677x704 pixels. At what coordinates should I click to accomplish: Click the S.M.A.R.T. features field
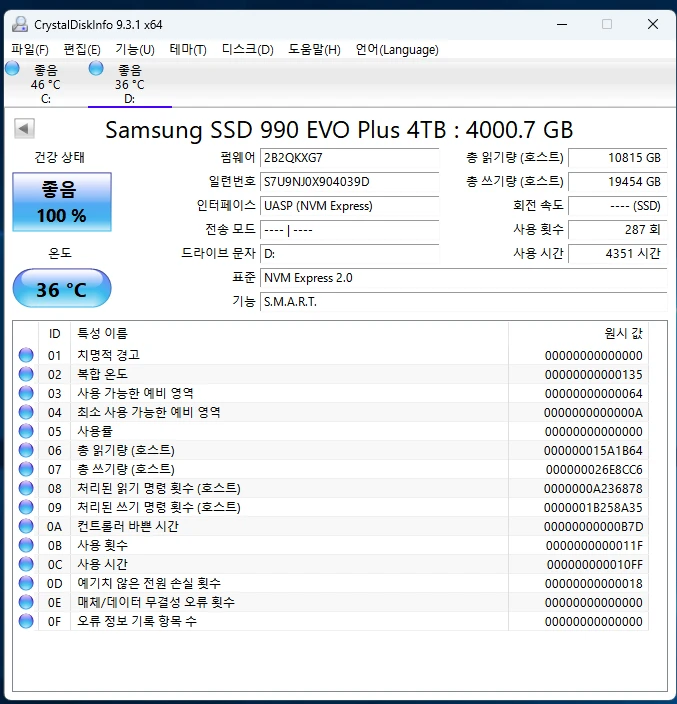tap(464, 302)
